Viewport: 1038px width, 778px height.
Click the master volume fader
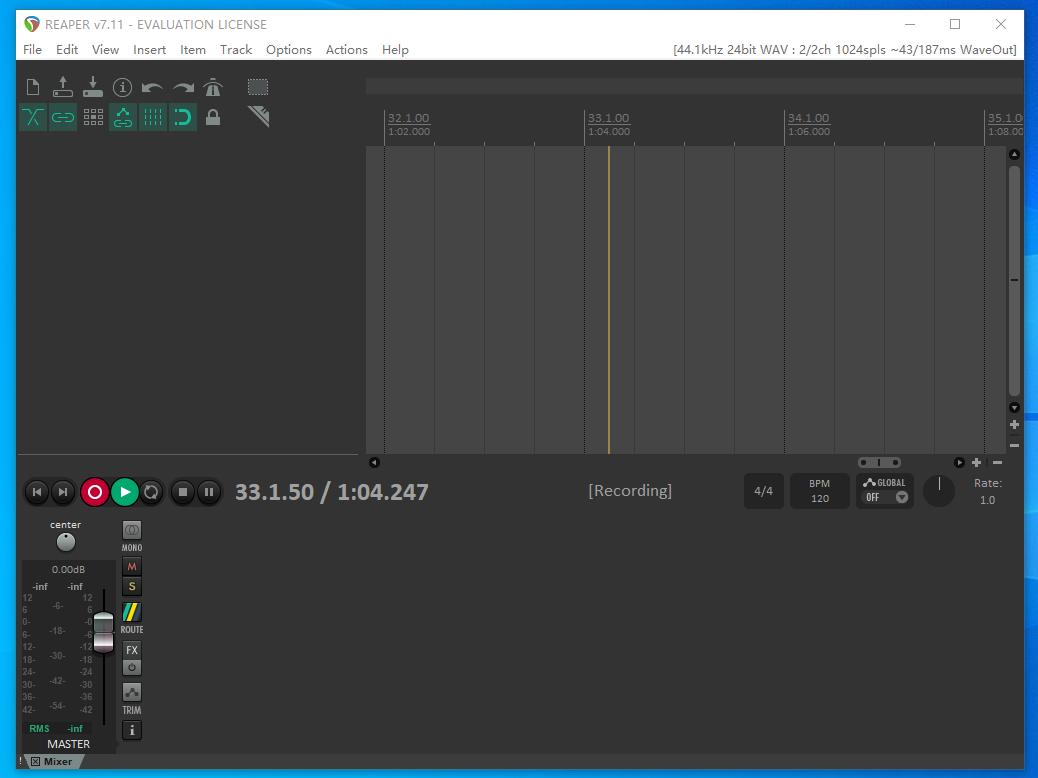point(103,630)
